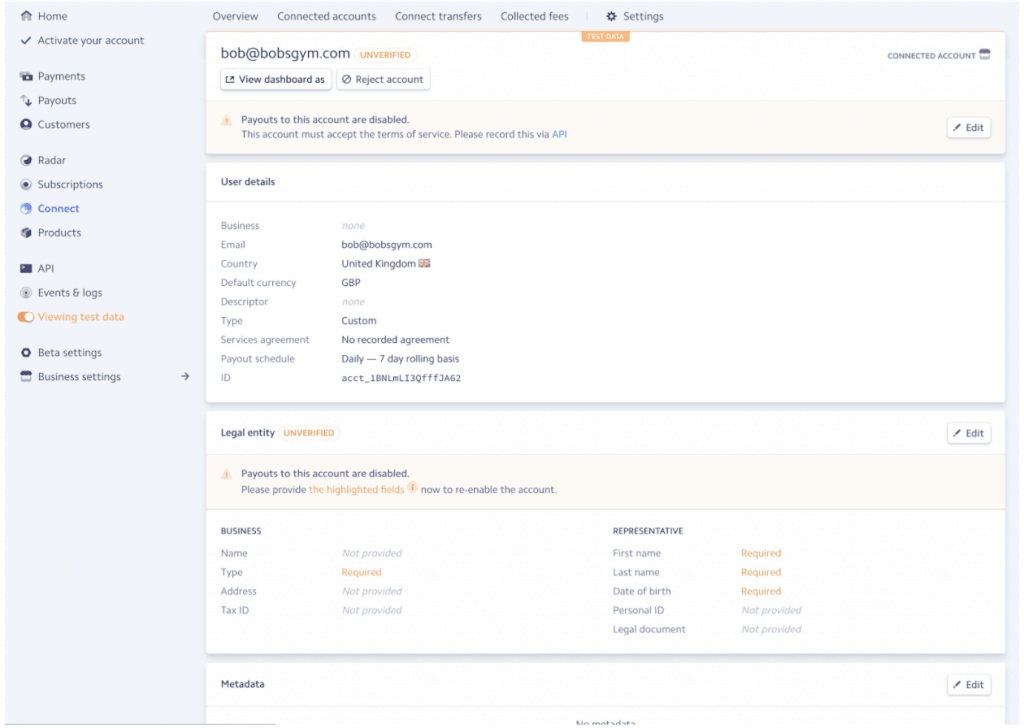Click View dashboard as
Viewport: 1024px width, 728px height.
coord(275,79)
